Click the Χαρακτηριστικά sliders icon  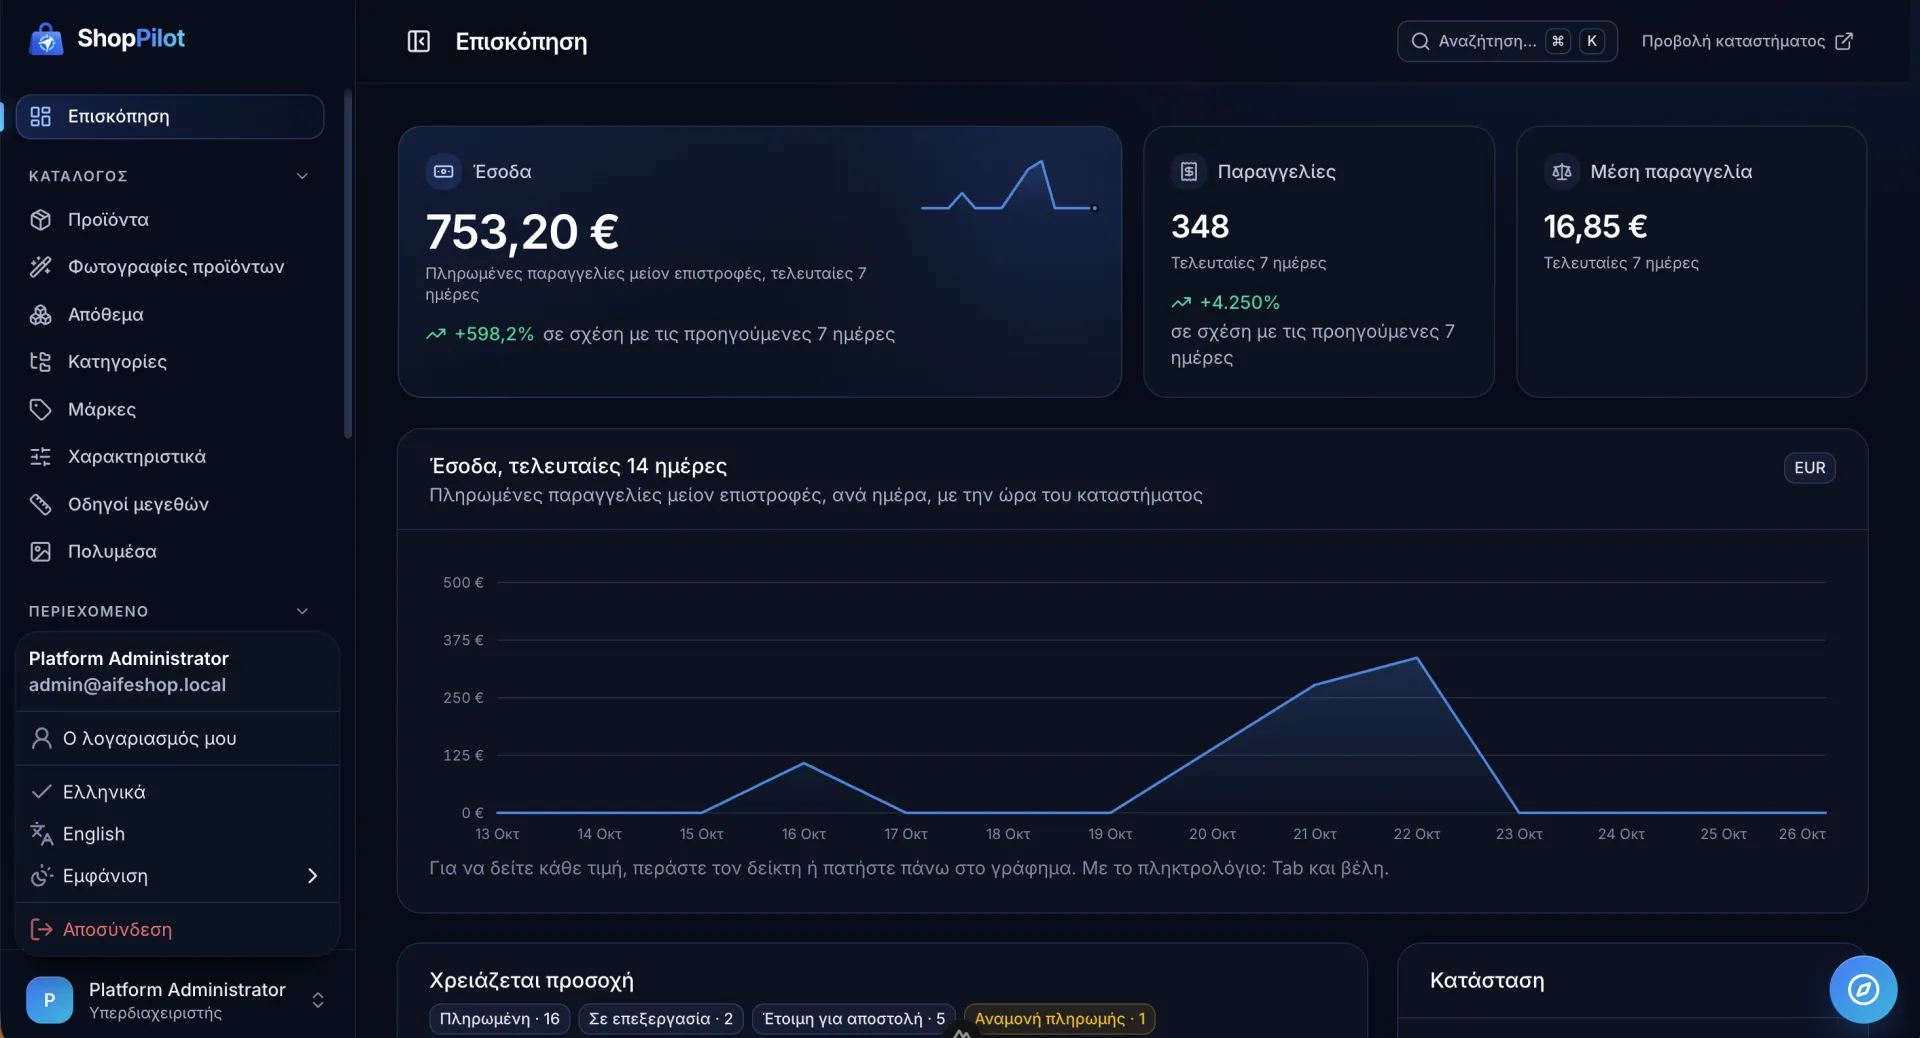(x=40, y=457)
